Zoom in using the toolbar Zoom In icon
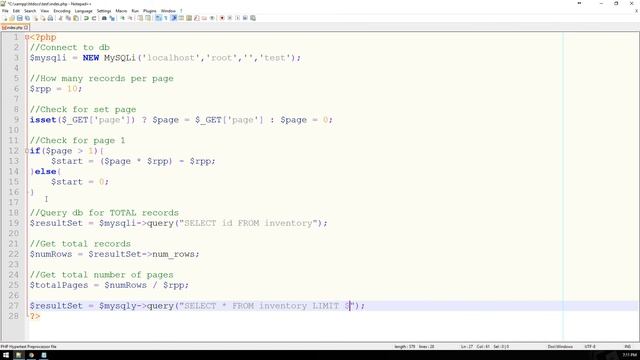 pos(122,18)
